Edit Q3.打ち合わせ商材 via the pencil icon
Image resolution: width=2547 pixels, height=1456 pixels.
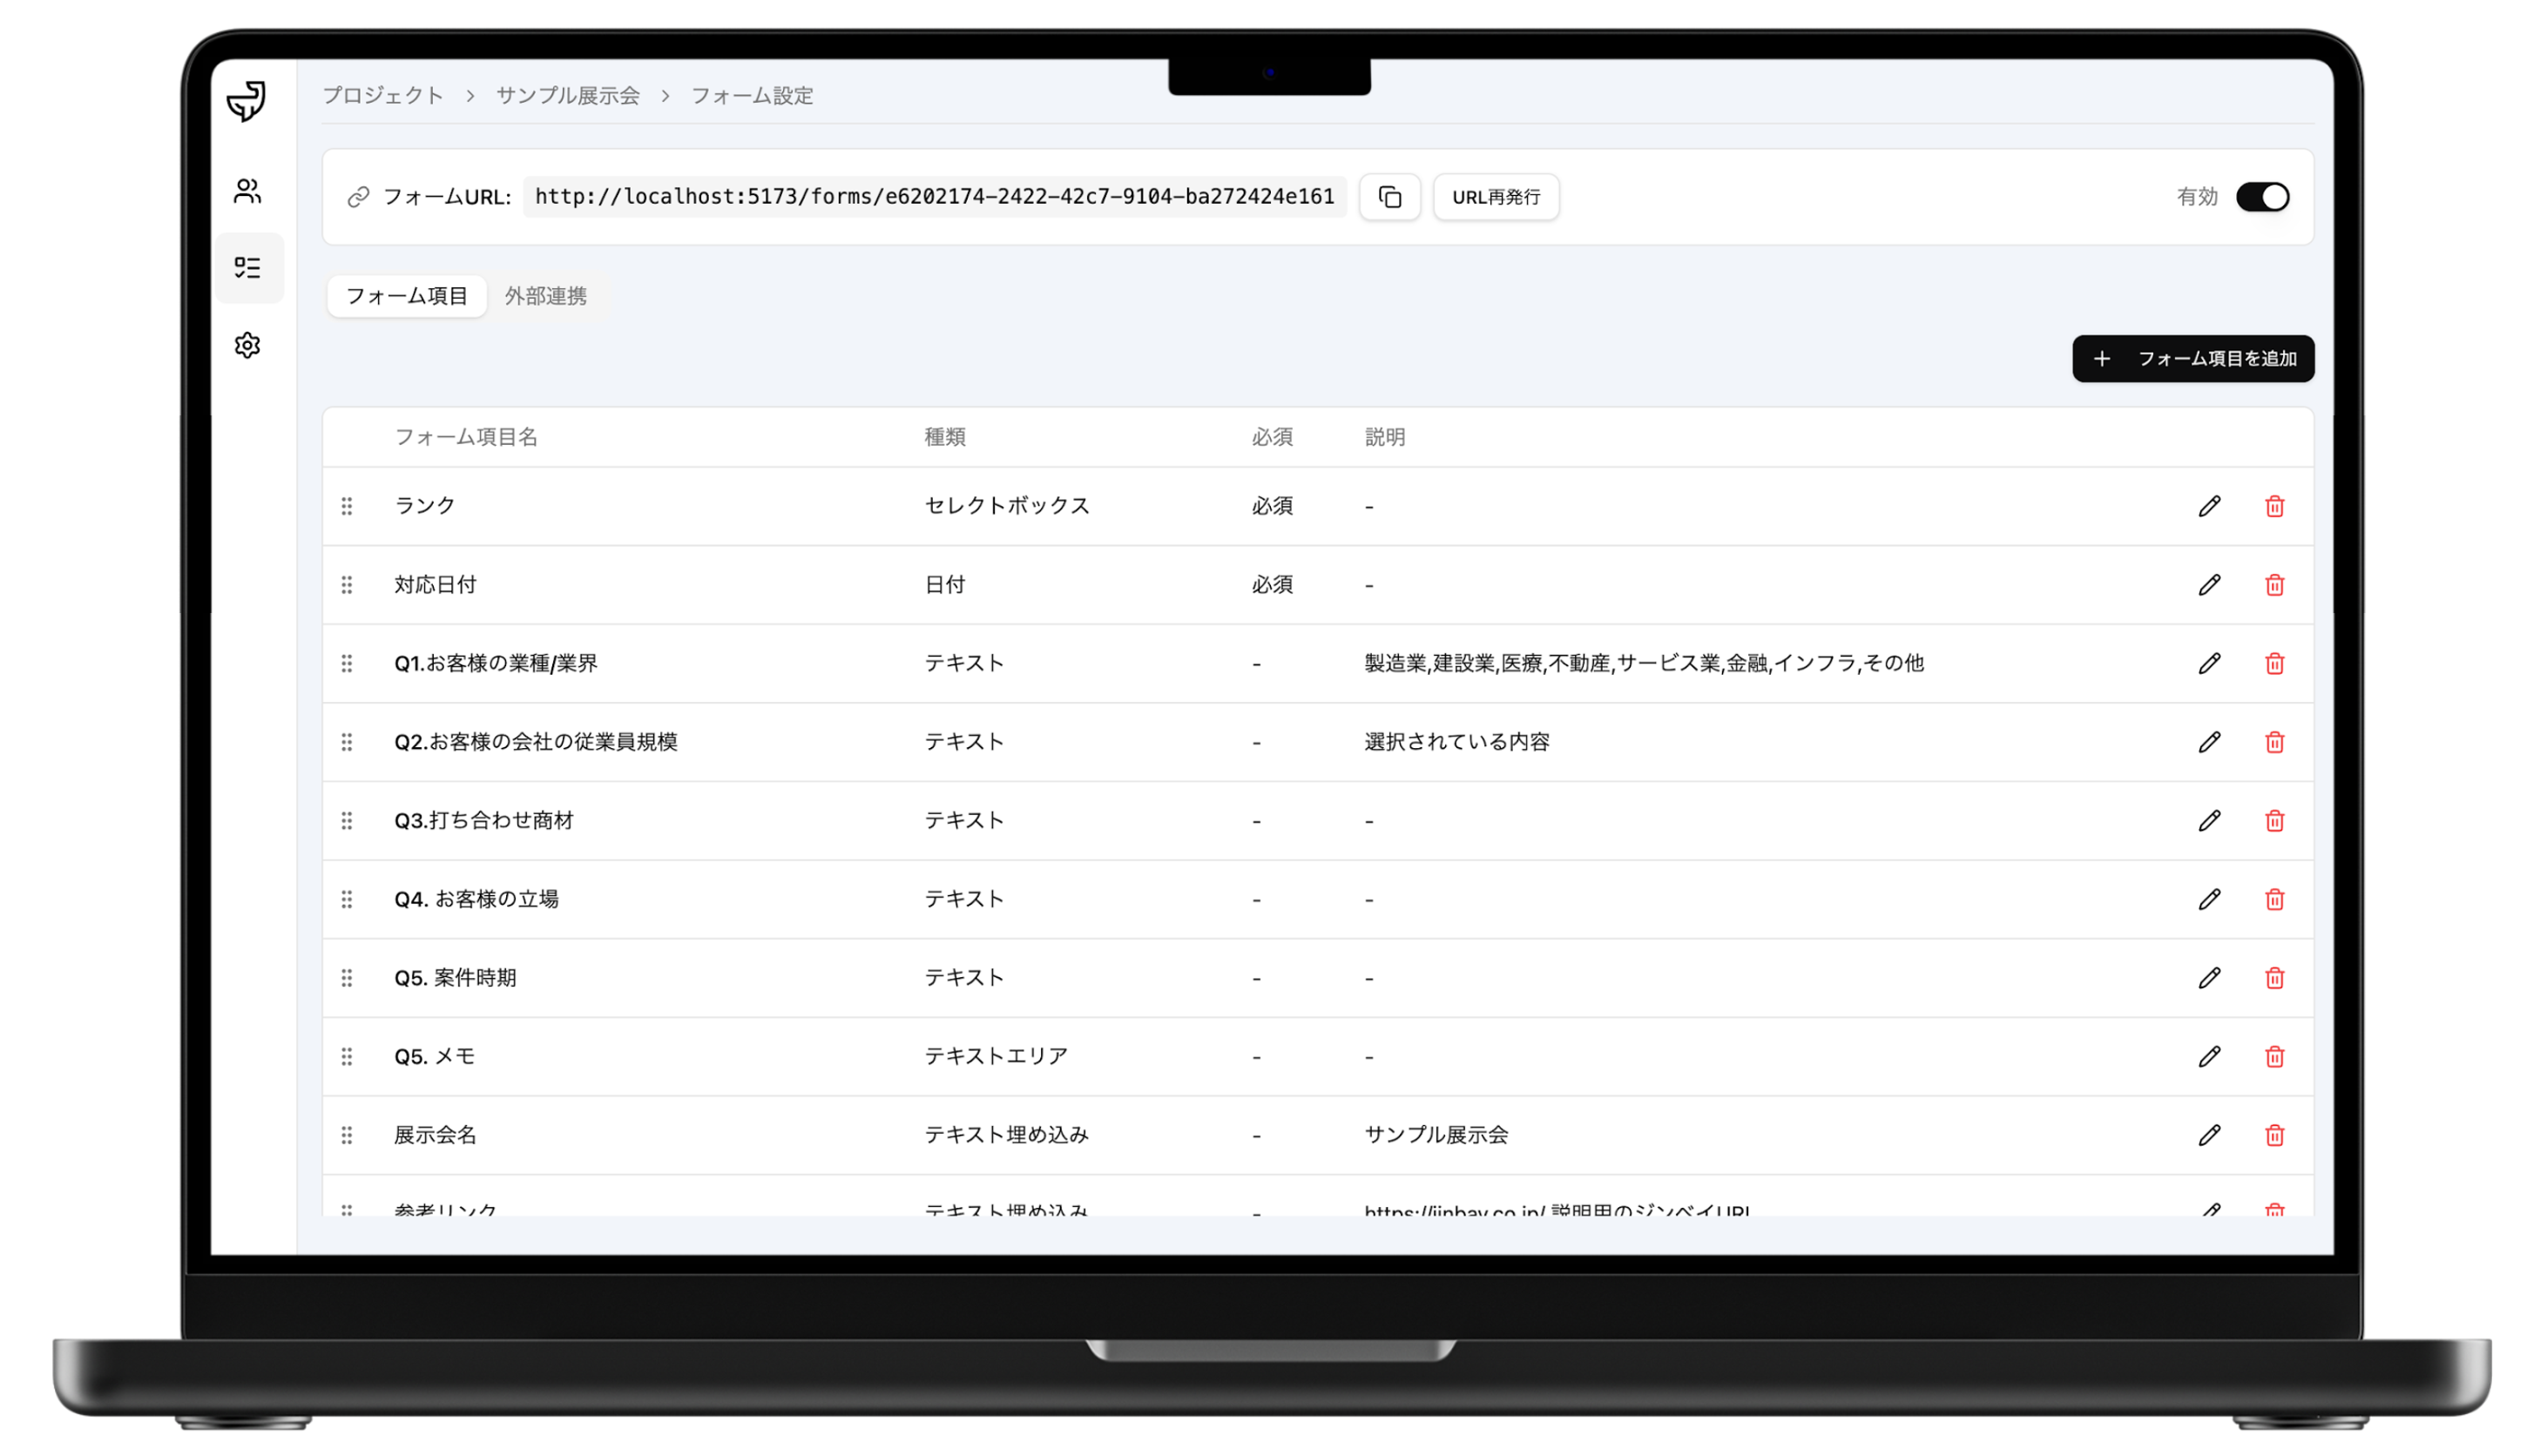(2209, 821)
